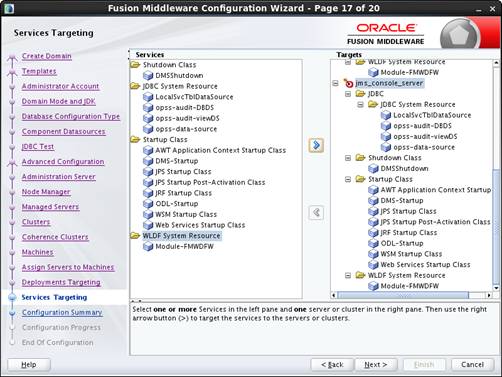The image size is (502, 377).
Task: Click the JDBC System Resource folder icon in Services
Action: tap(135, 86)
